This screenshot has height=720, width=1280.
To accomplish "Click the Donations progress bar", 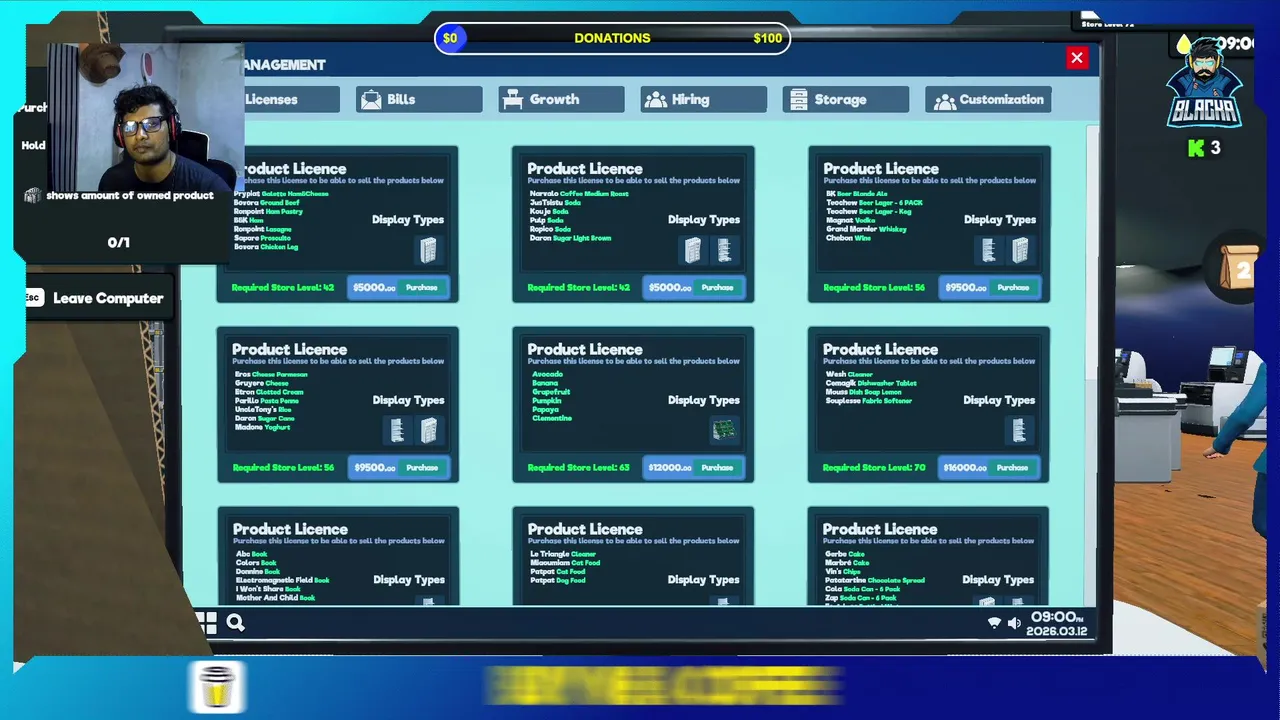I will (613, 38).
